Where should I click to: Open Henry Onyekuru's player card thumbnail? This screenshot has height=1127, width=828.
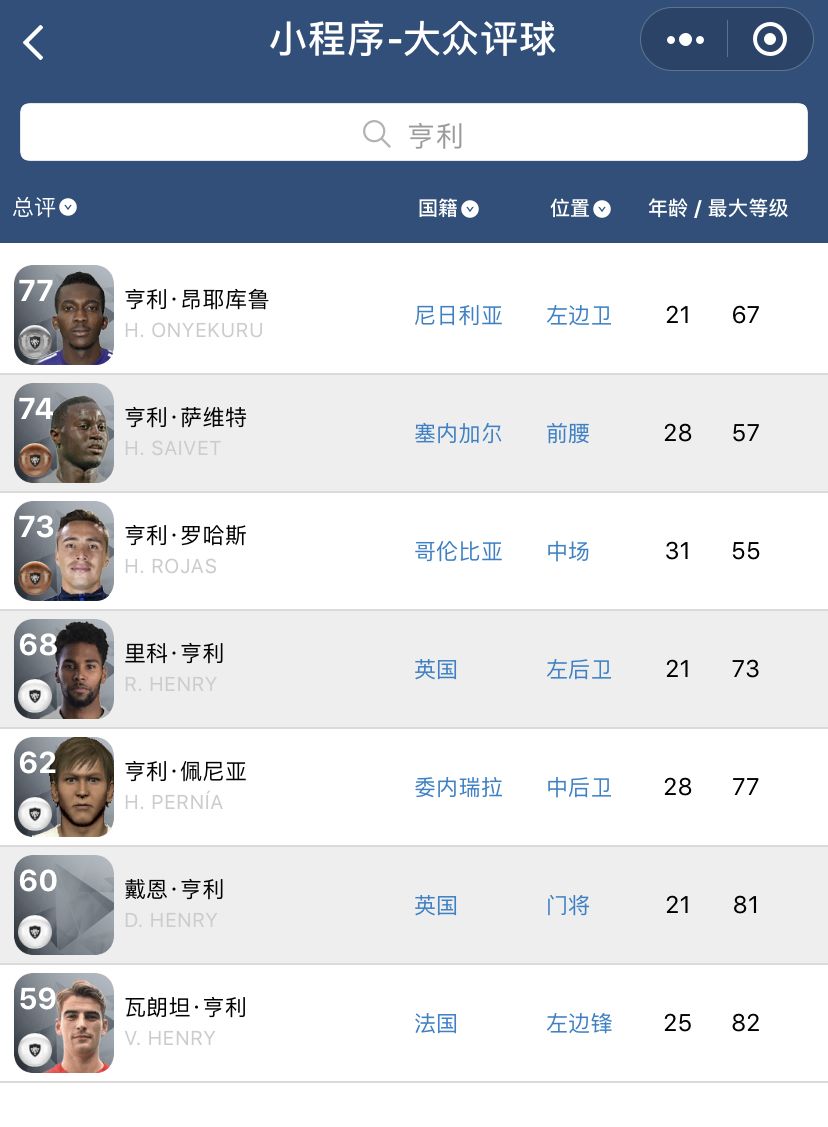[64, 315]
